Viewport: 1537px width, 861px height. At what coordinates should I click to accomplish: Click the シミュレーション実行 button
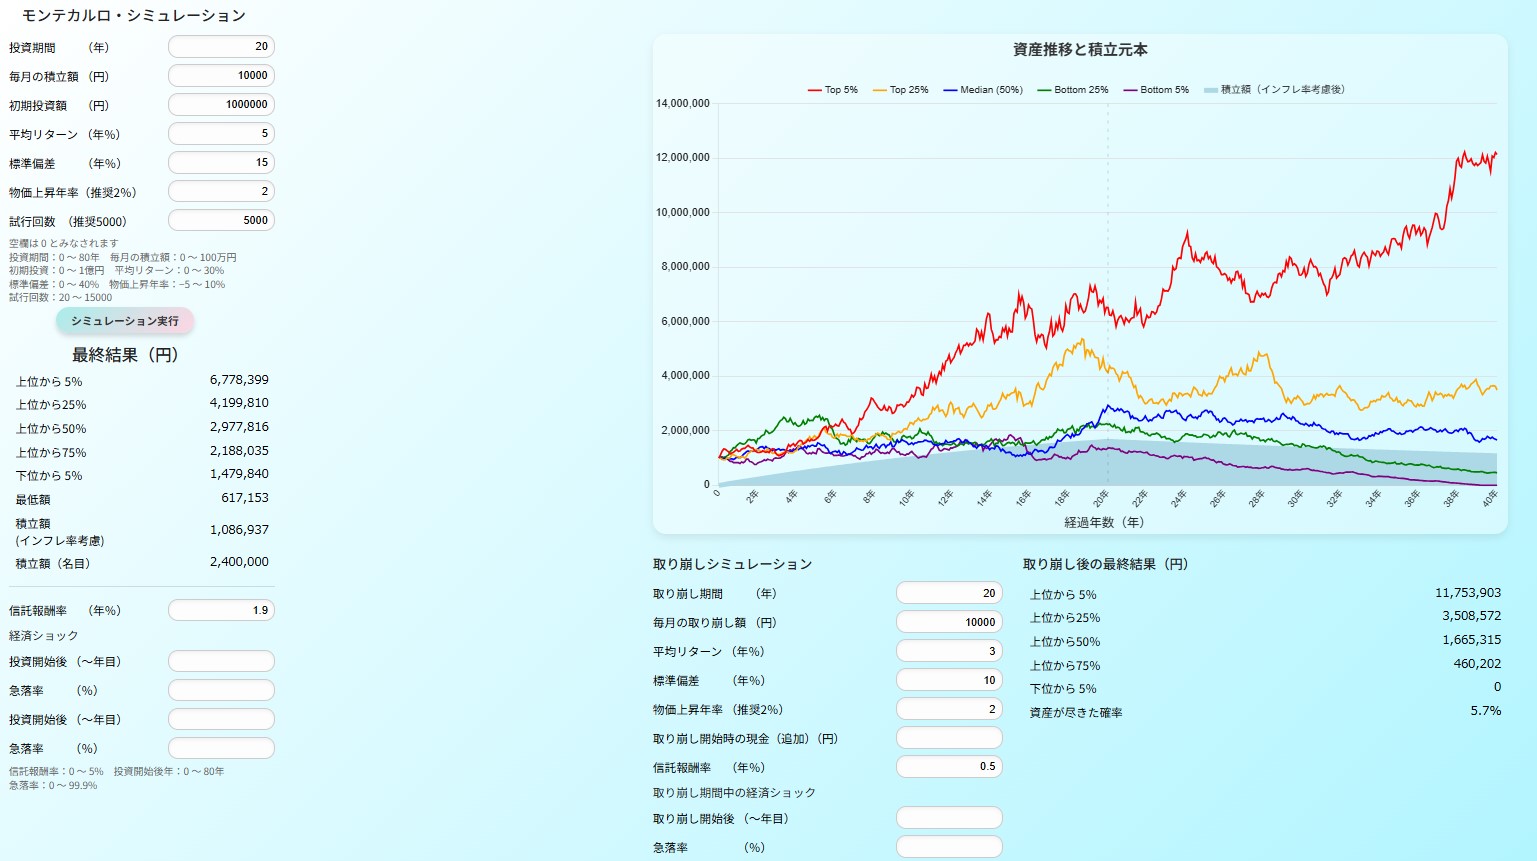click(x=124, y=321)
